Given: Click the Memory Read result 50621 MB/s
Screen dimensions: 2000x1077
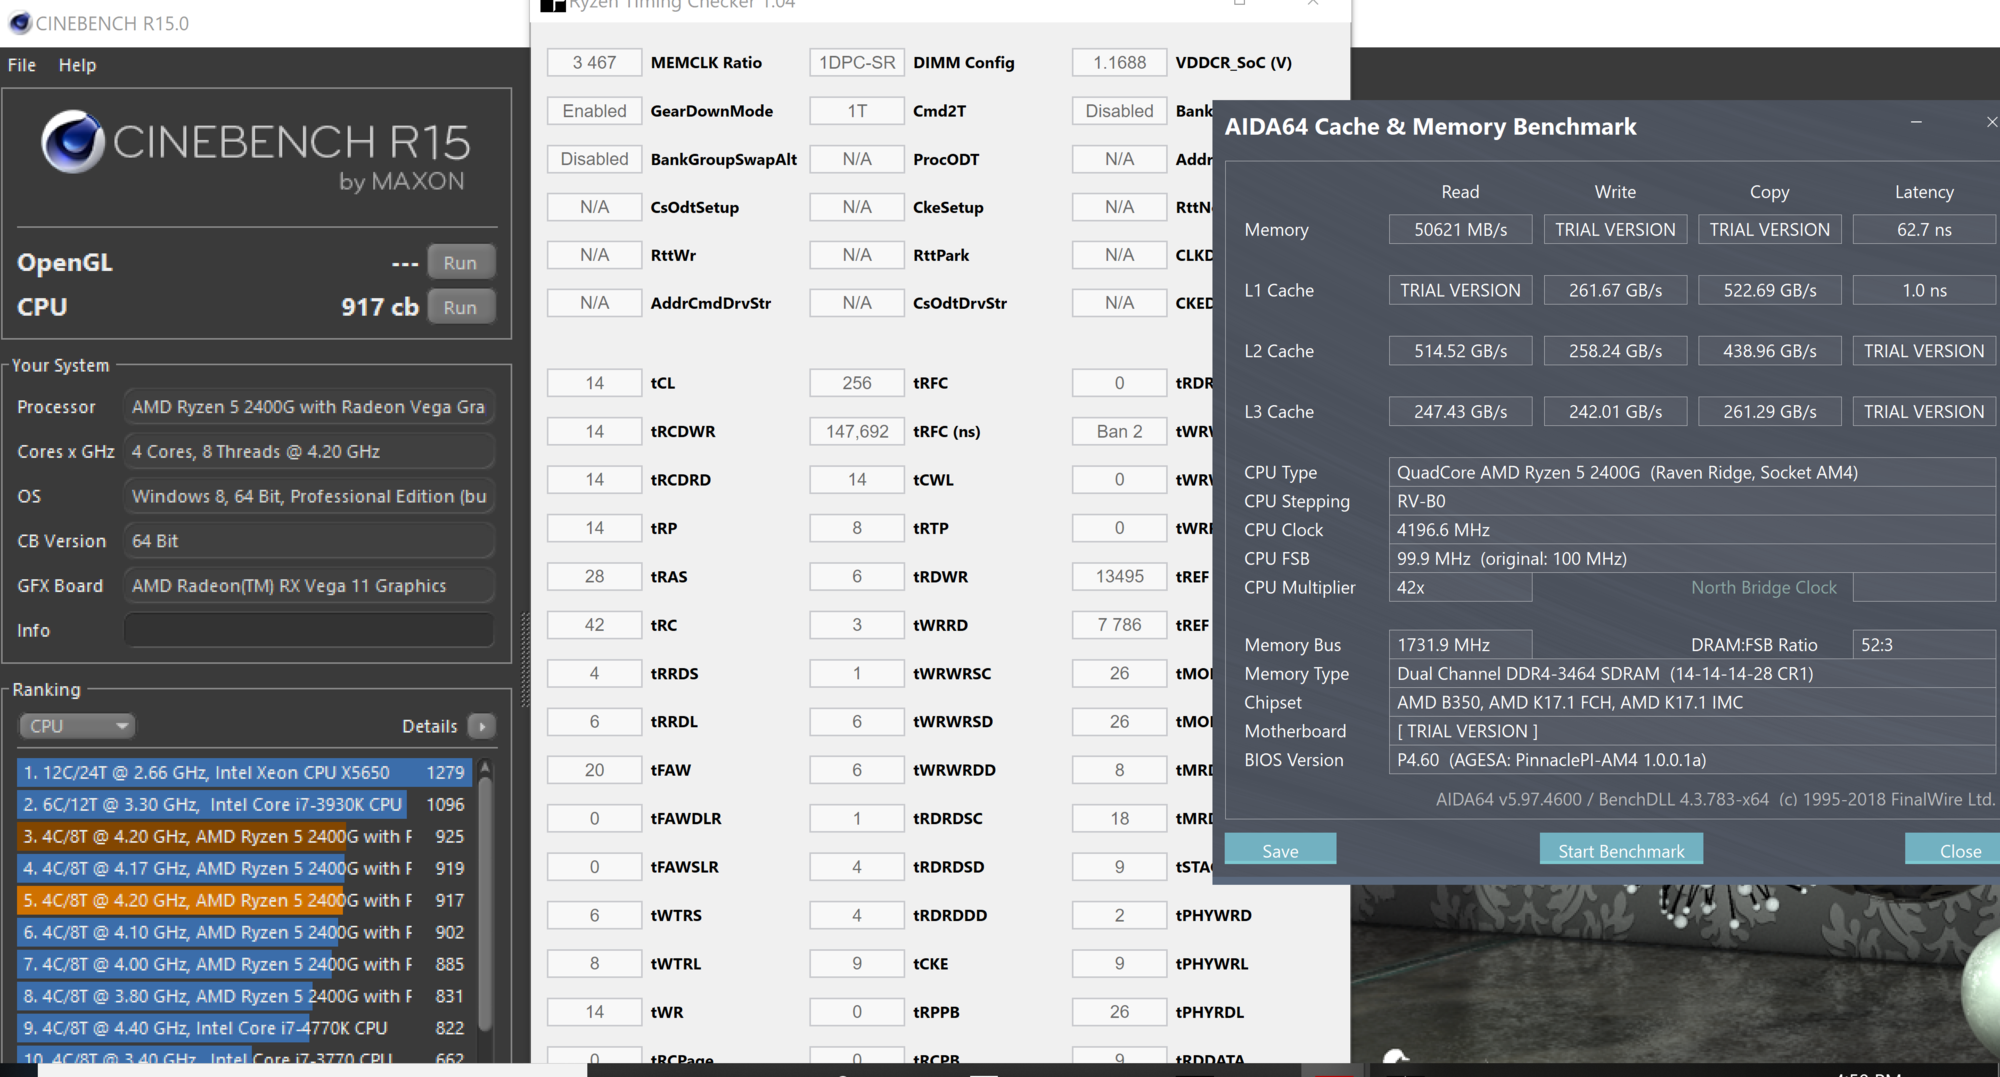Looking at the screenshot, I should tap(1460, 229).
